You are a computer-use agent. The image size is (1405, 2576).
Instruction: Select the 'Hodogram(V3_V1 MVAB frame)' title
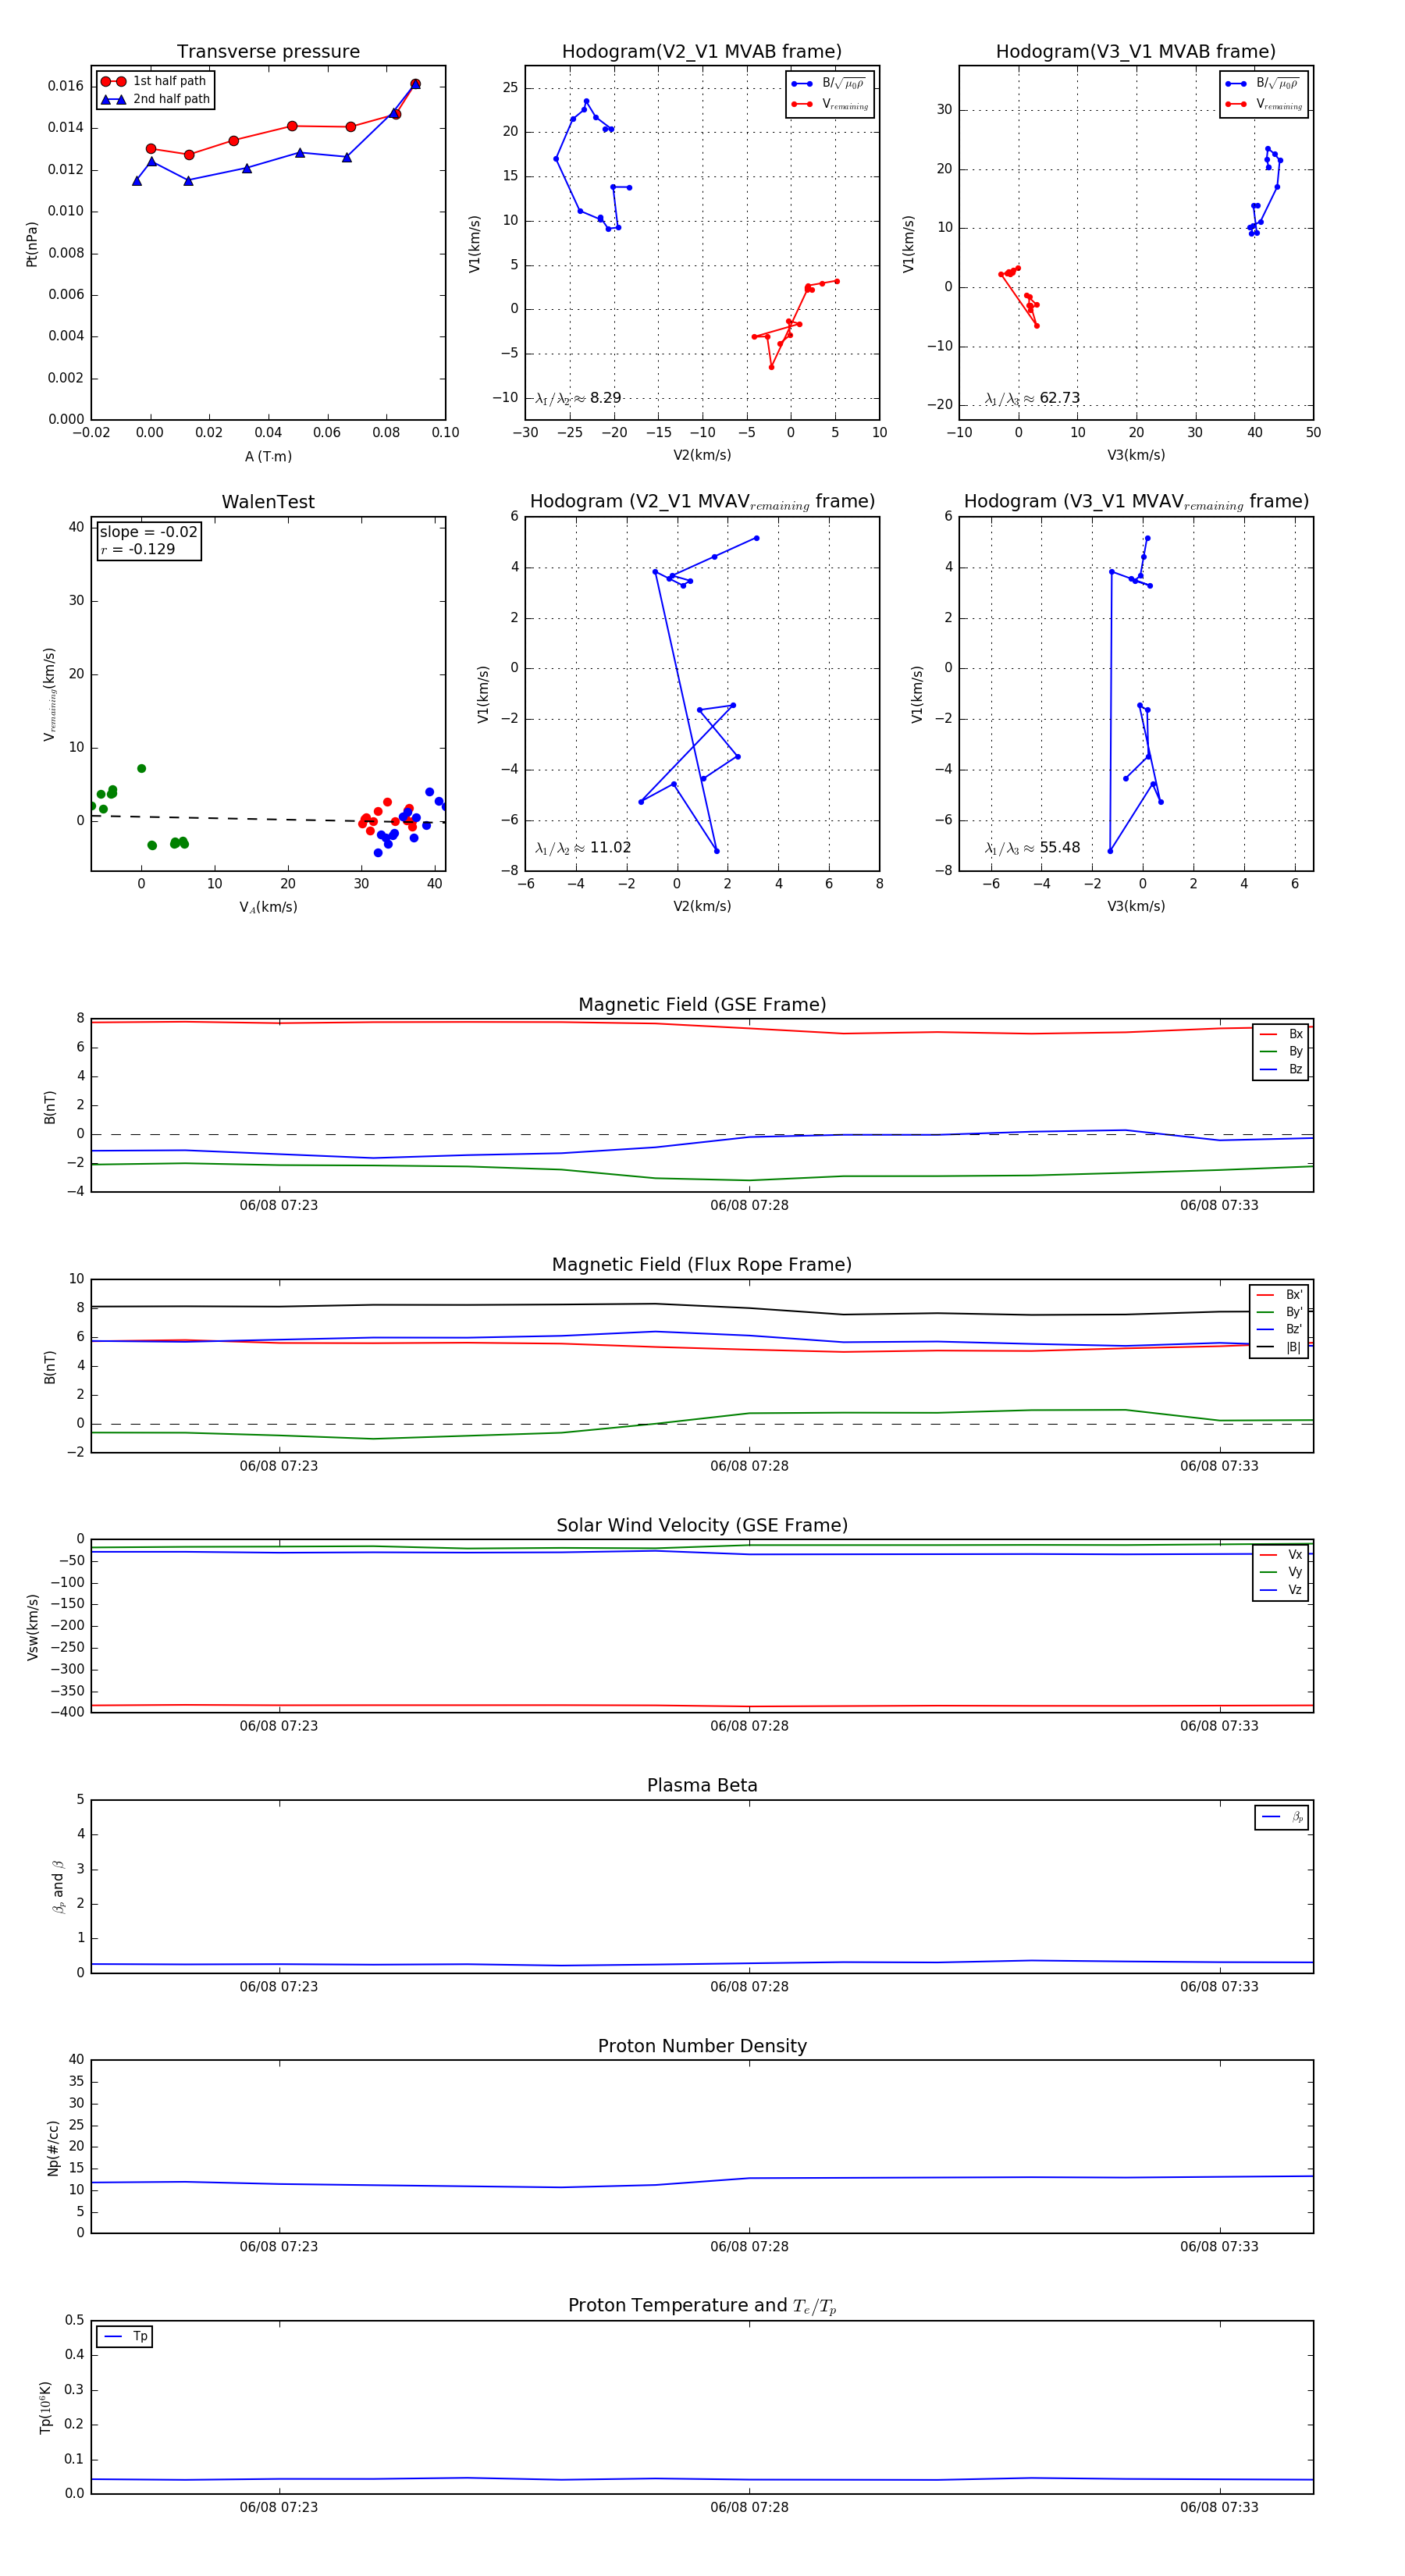tap(1136, 52)
